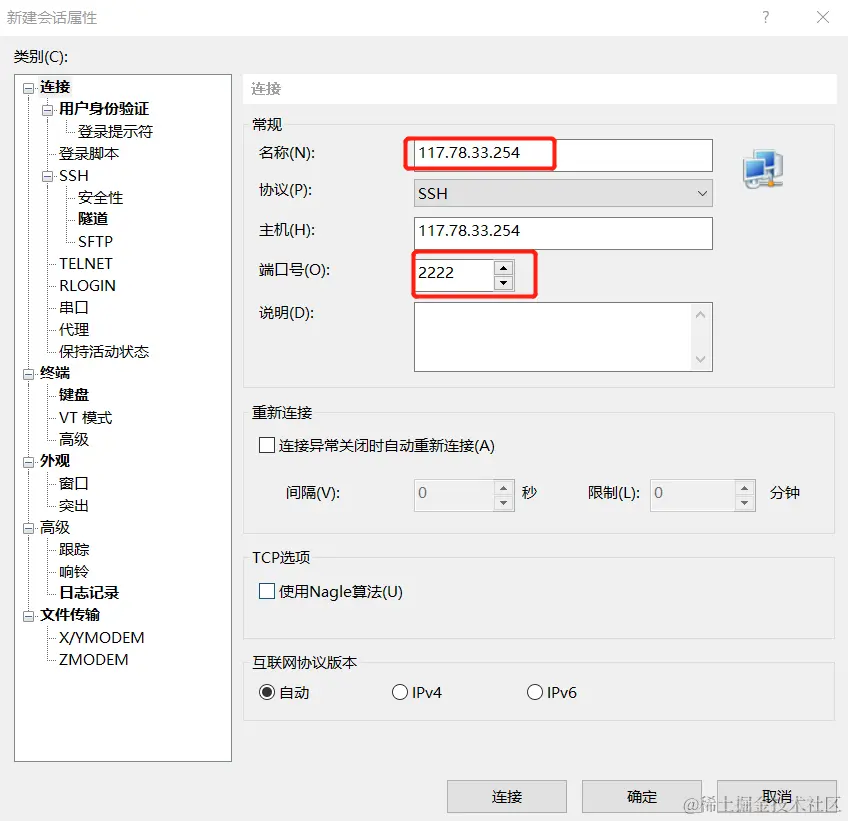
Task: Select the IPv4 radio button
Action: pyautogui.click(x=400, y=692)
